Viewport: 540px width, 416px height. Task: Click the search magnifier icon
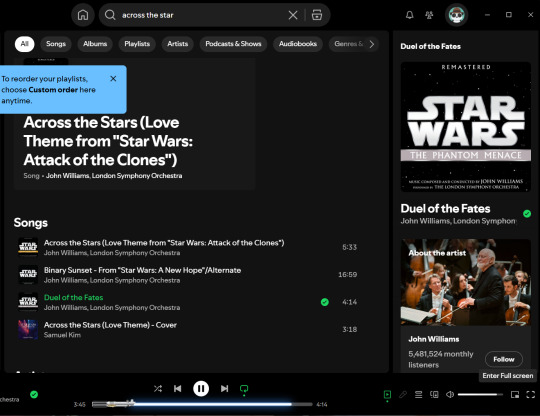(110, 15)
